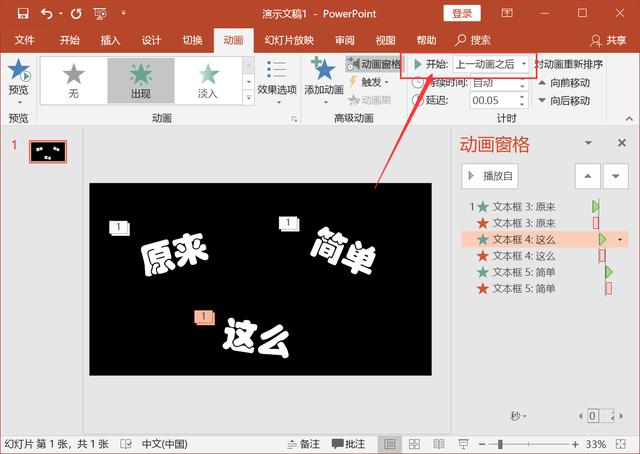Screen dimensions: 640x454
Task: Switch to the 帮助 tab
Action: point(426,40)
